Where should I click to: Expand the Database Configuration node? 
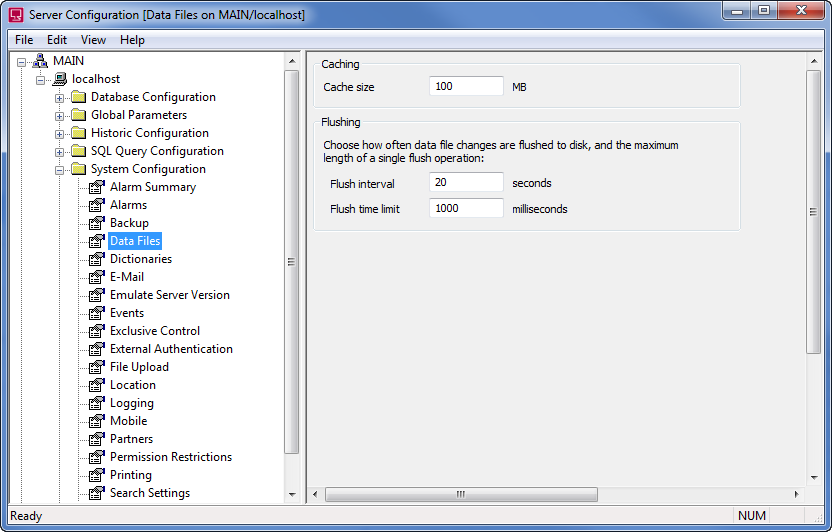60,97
